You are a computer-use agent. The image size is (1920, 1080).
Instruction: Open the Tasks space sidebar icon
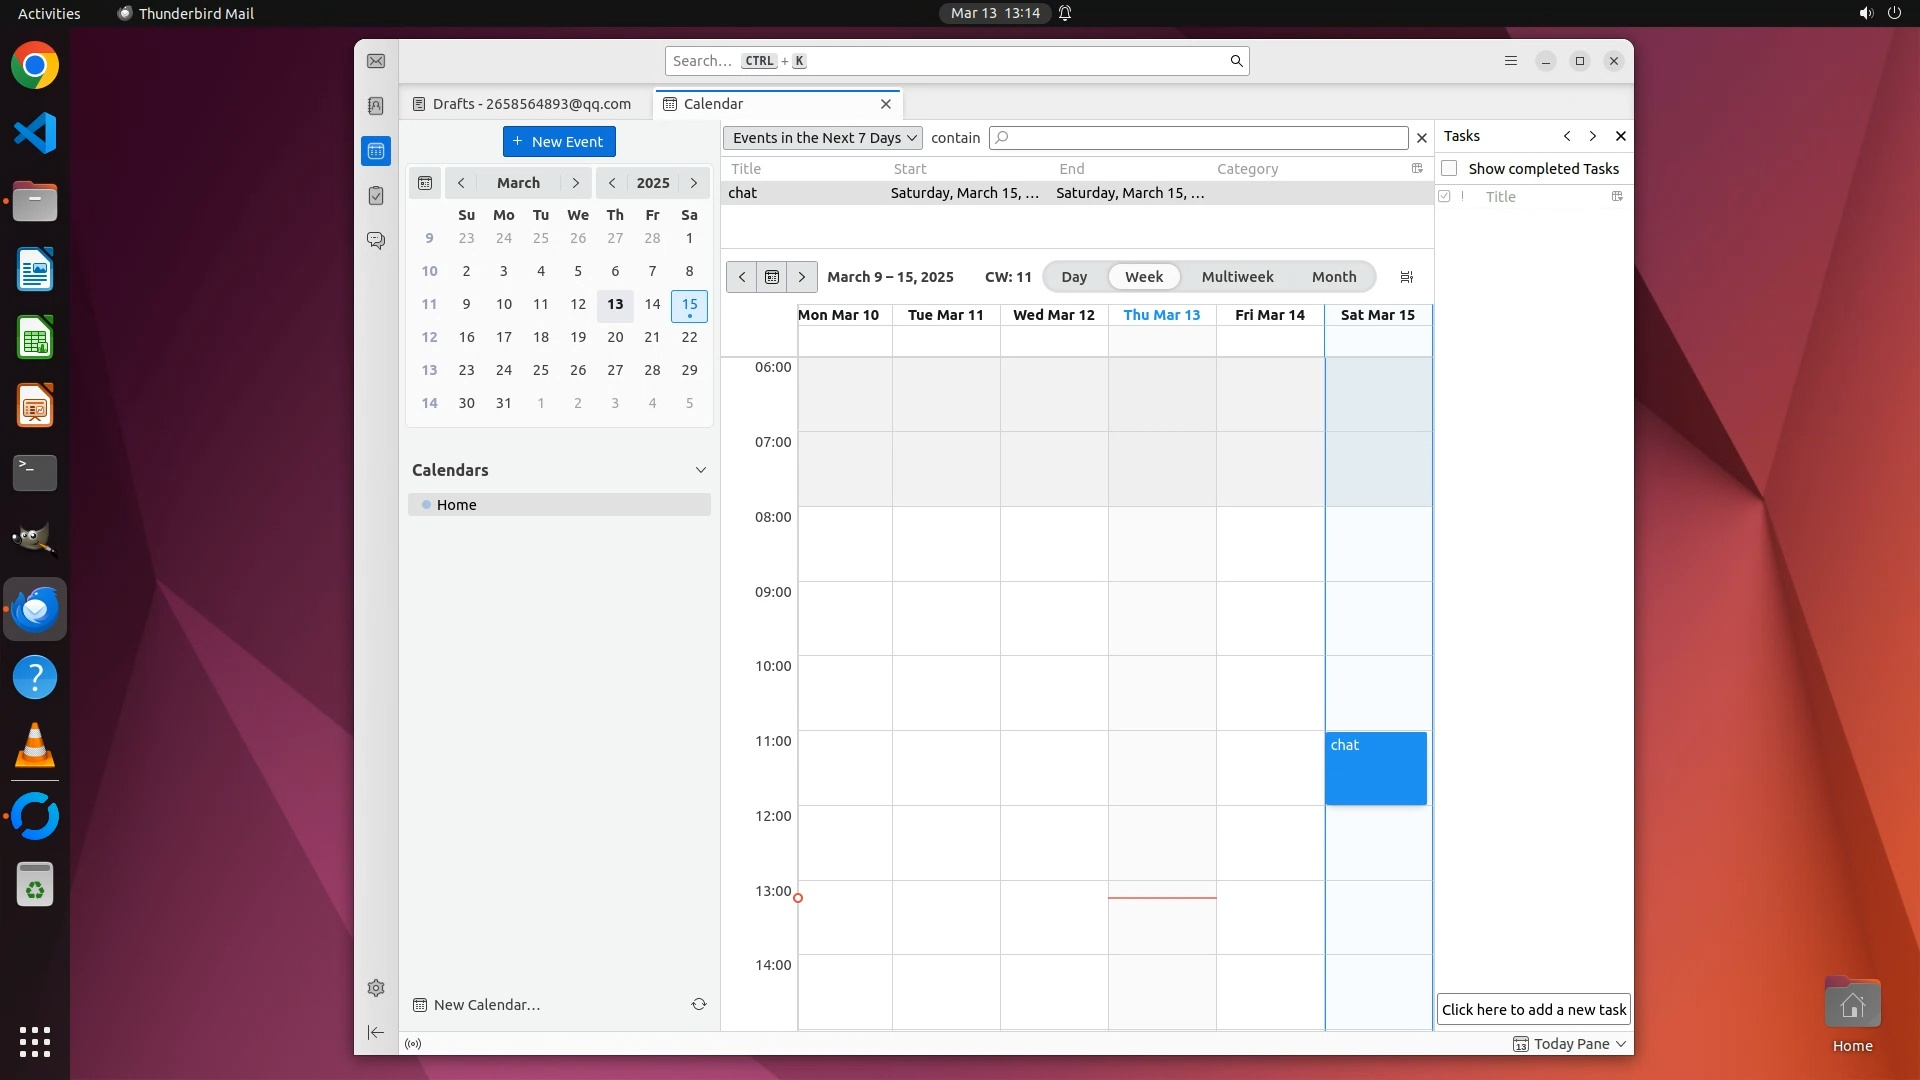click(376, 196)
